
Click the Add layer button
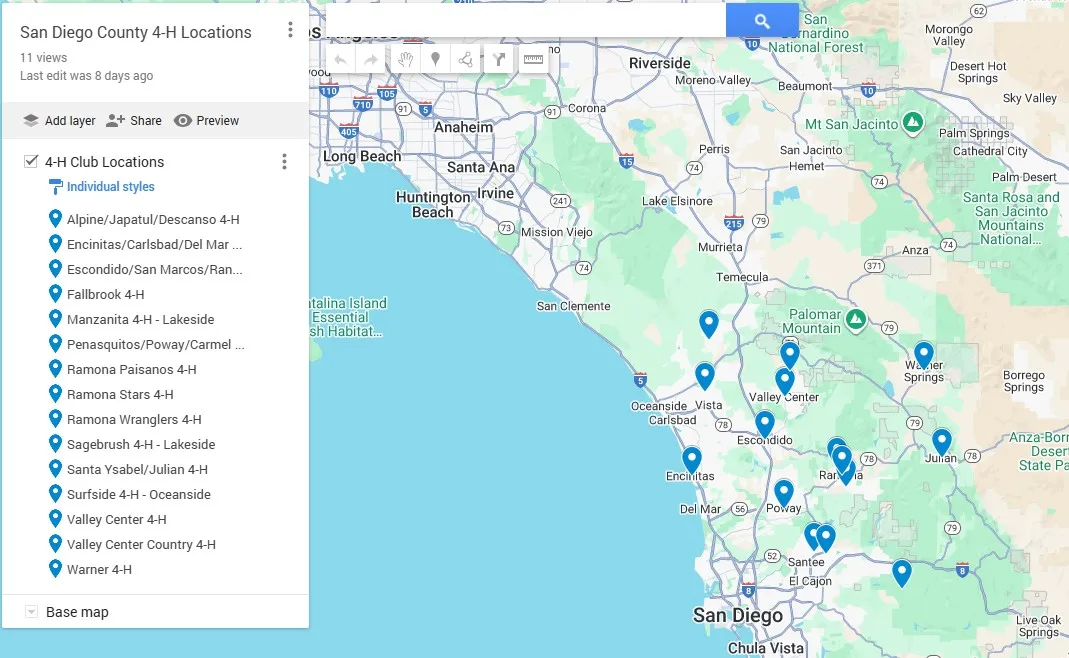coord(57,120)
